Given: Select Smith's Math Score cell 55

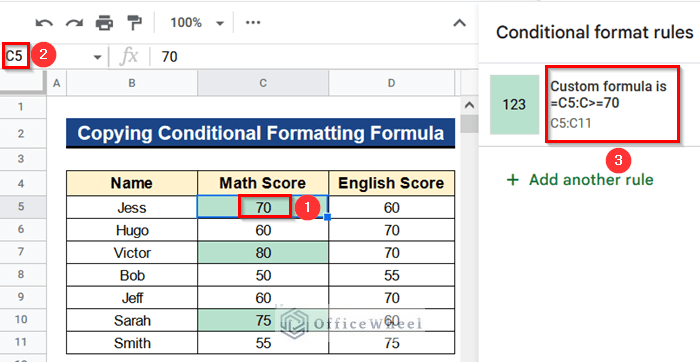Looking at the screenshot, I should click(x=263, y=343).
